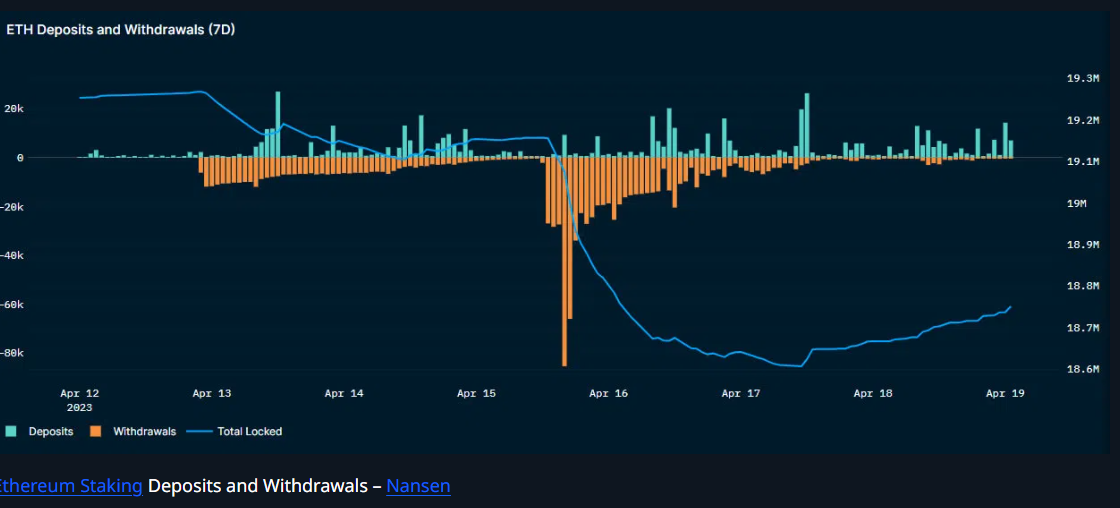
Task: Click the 19.3M label on the right axis
Action: (1083, 78)
